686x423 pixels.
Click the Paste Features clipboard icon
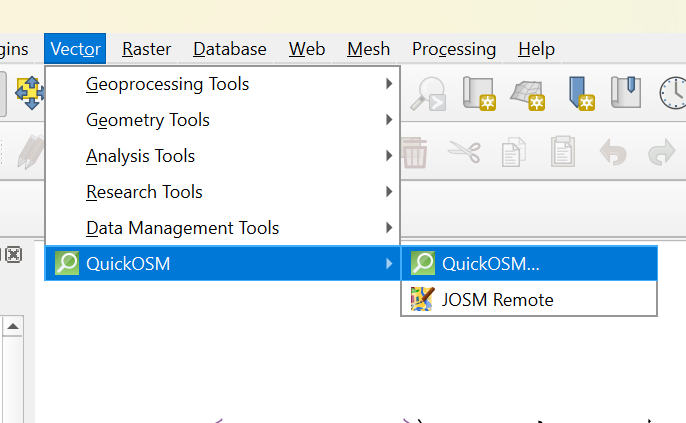(x=563, y=151)
